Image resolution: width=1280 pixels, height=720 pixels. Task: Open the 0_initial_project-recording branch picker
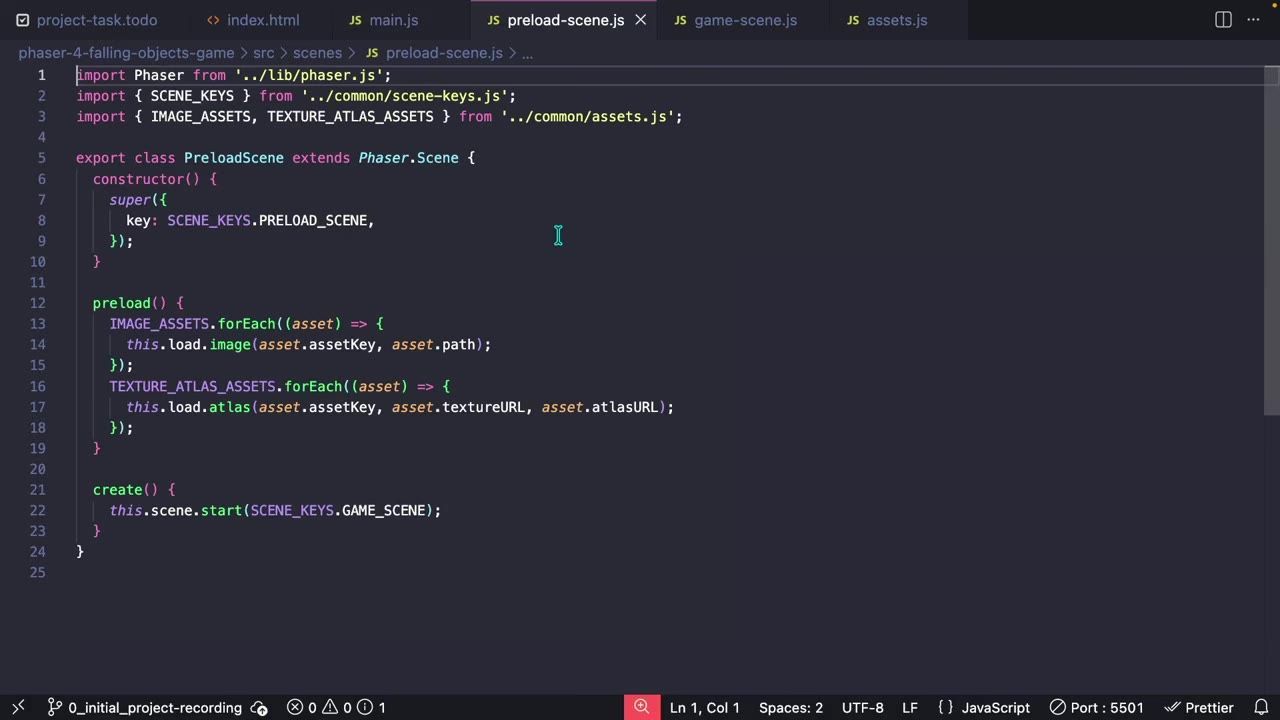pyautogui.click(x=145, y=707)
